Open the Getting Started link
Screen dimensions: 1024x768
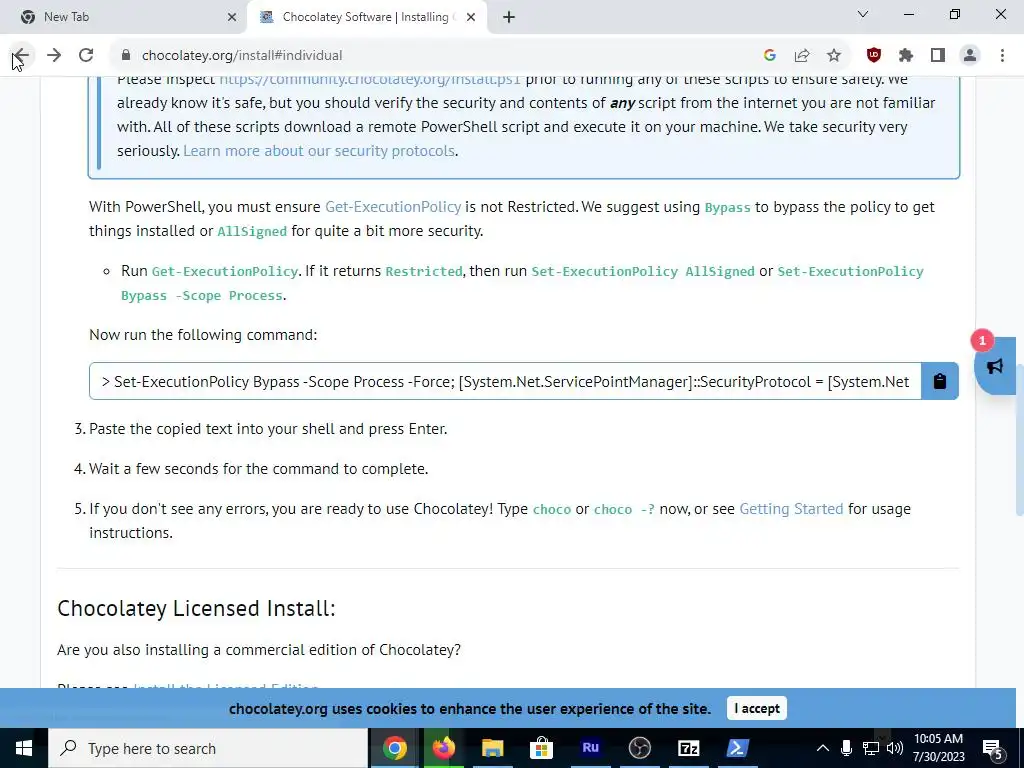click(x=791, y=509)
